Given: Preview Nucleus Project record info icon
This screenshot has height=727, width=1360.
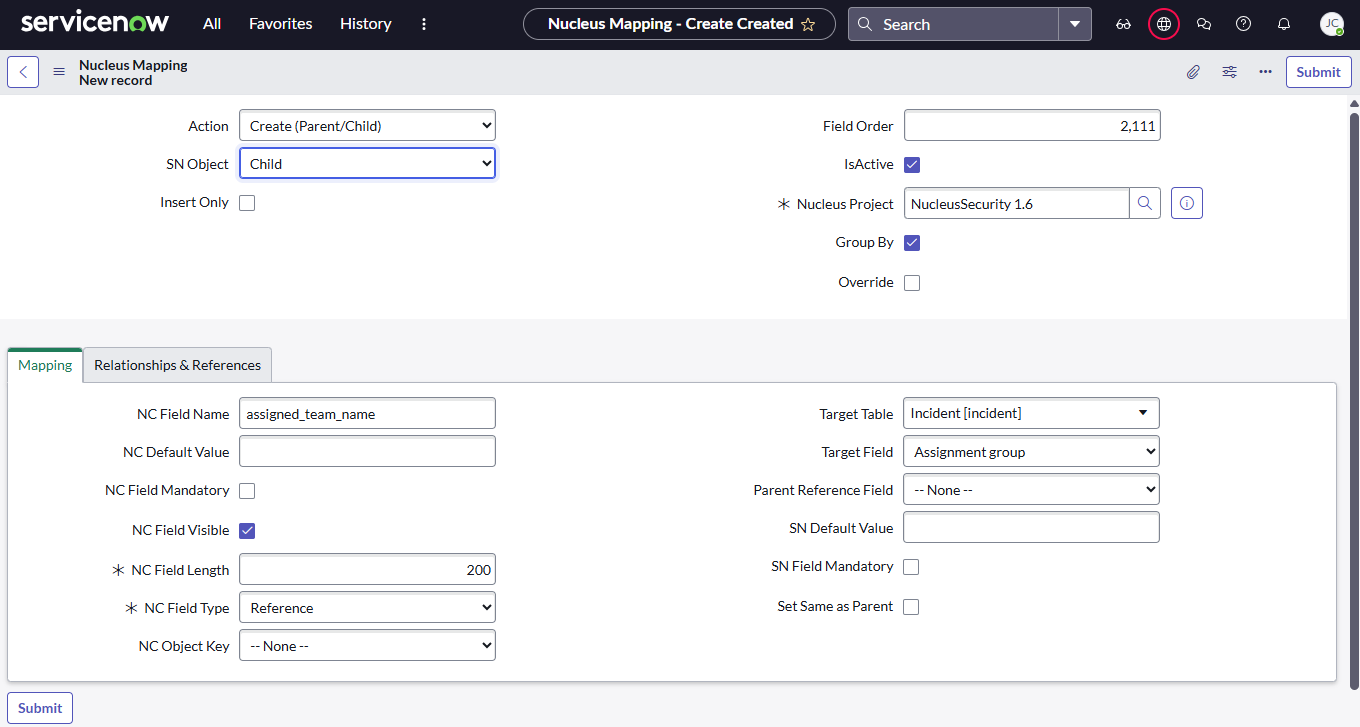Looking at the screenshot, I should [1187, 203].
